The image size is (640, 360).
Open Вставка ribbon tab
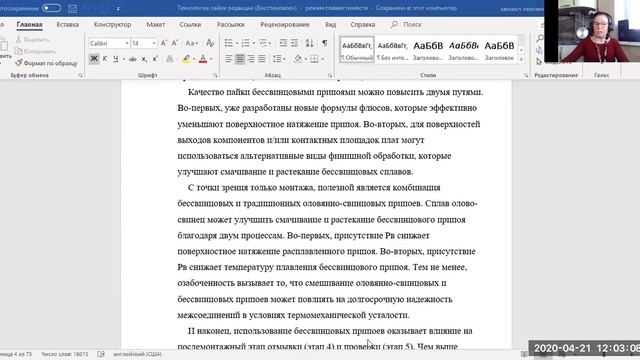click(x=68, y=24)
